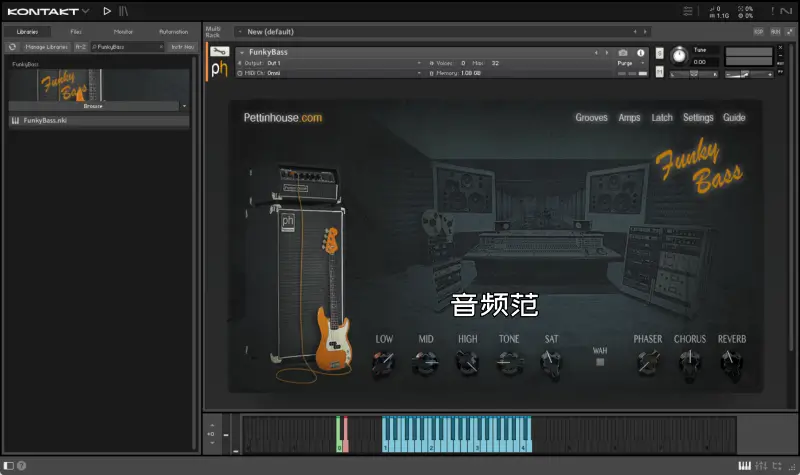Minimize rack view icon in rack header

[x=790, y=32]
